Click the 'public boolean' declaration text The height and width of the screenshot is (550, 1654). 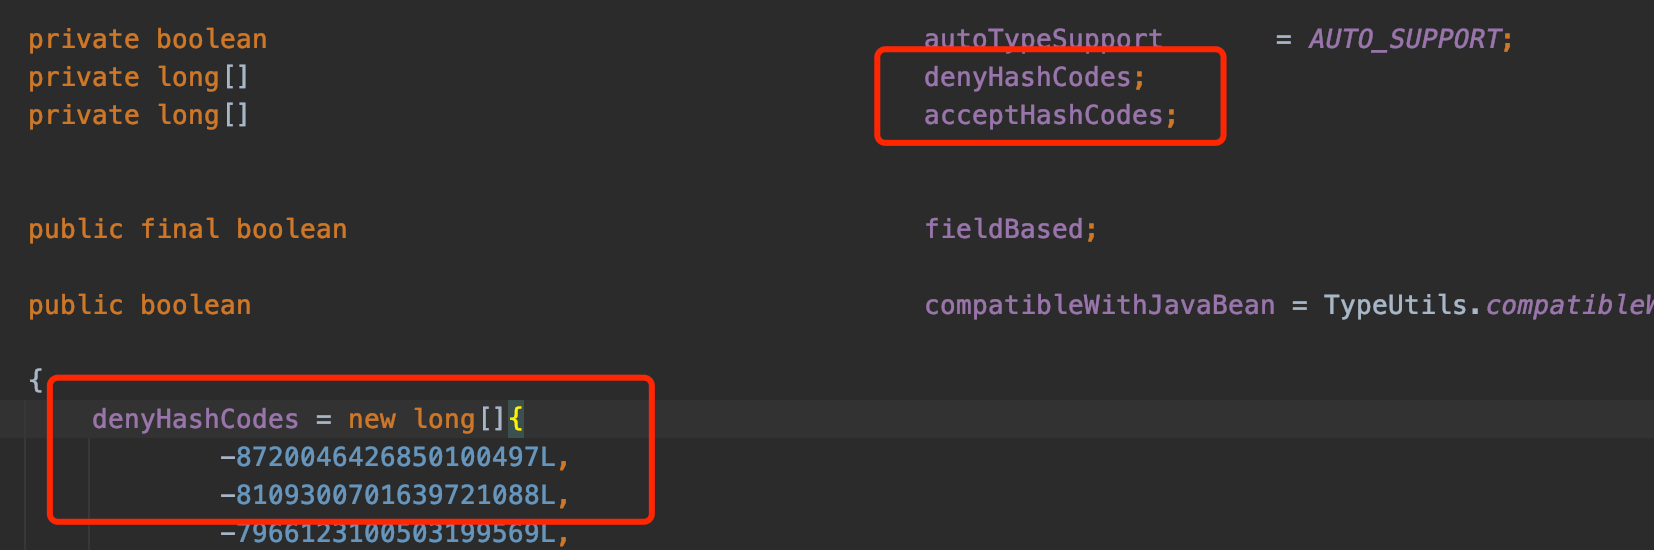tap(140, 305)
